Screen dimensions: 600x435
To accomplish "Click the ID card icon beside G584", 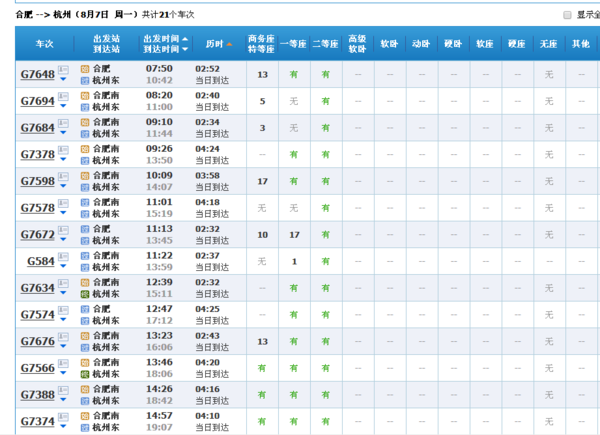I will 63,256.
